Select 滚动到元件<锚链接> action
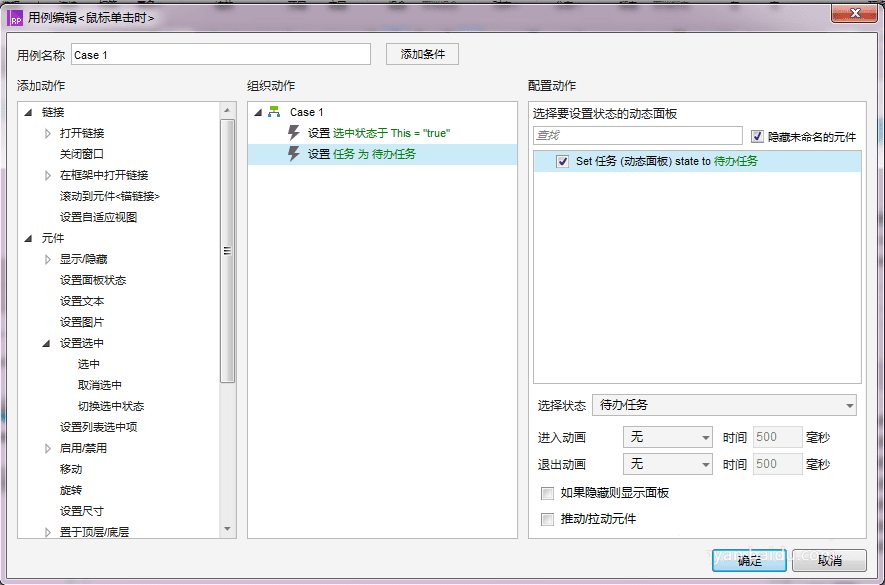885x585 pixels. click(110, 197)
